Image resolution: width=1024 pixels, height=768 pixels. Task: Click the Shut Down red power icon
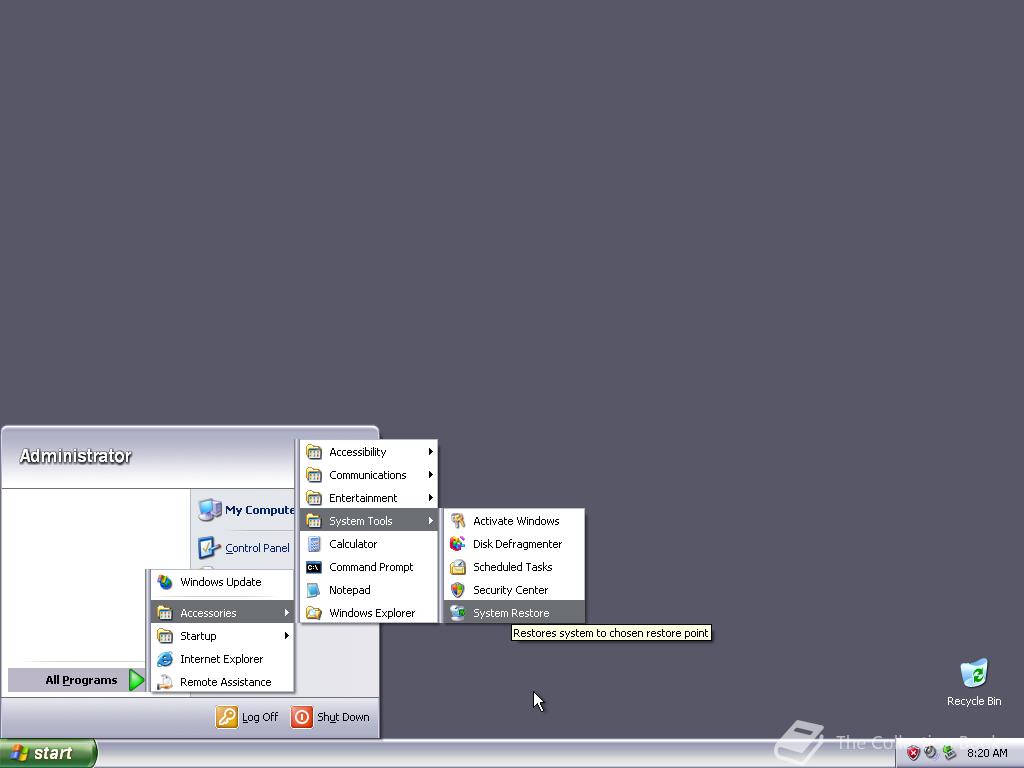point(302,716)
